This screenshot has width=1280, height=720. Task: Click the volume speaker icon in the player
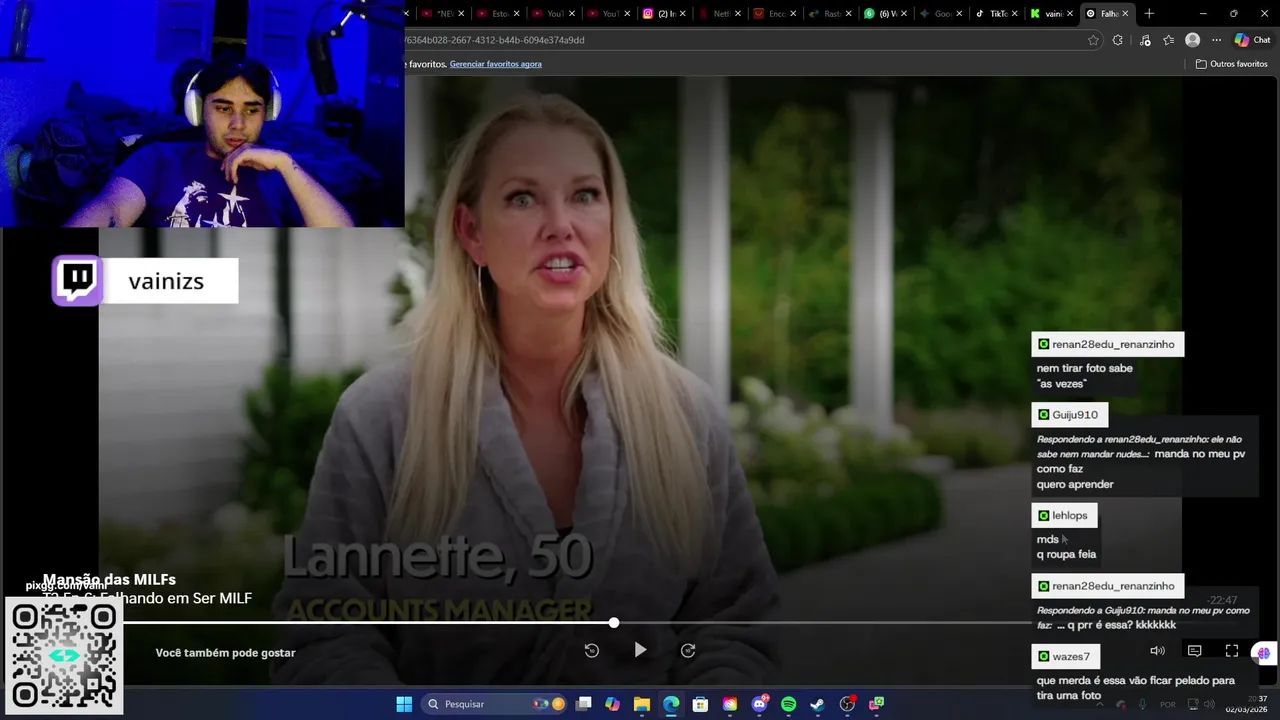click(x=1157, y=651)
